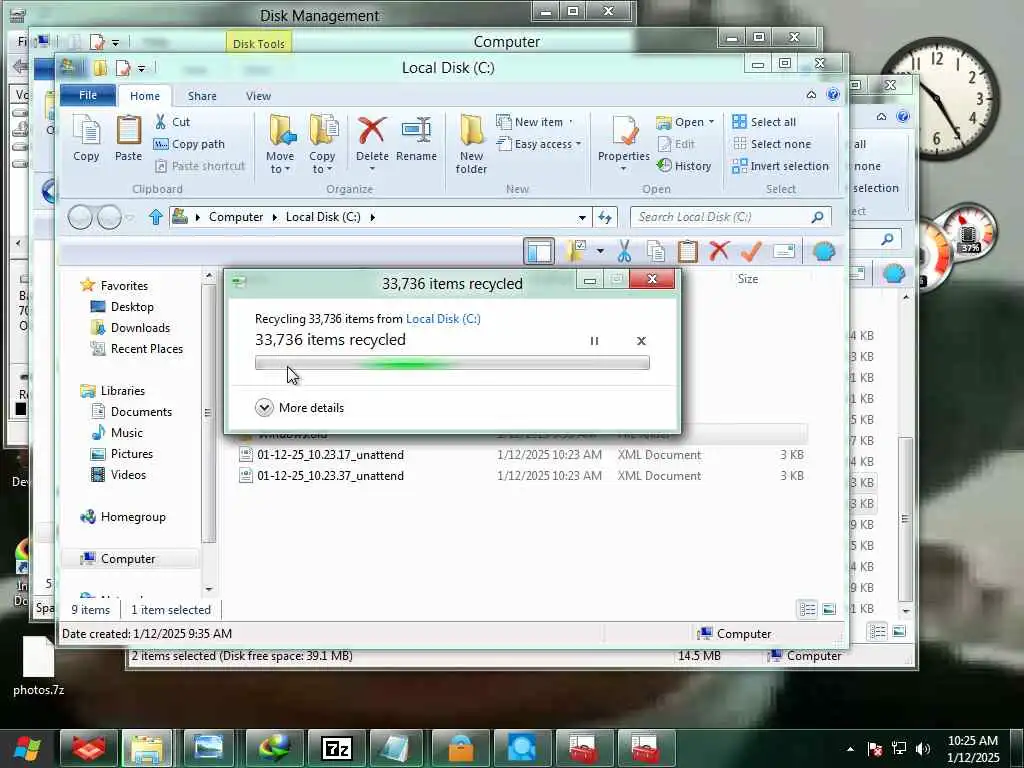
Task: Cancel the recycling operation with X
Action: pyautogui.click(x=641, y=341)
